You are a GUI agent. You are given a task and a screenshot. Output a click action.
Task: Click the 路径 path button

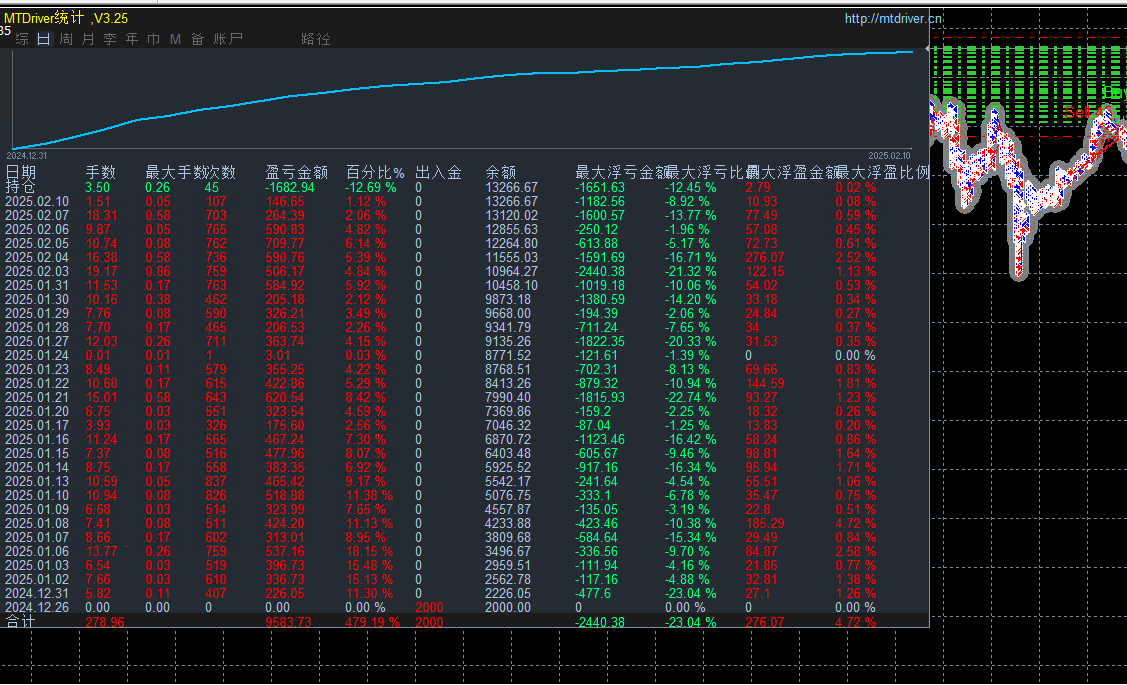pos(316,39)
